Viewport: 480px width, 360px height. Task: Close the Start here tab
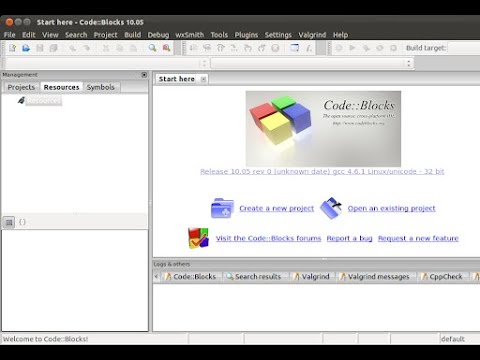[x=203, y=79]
